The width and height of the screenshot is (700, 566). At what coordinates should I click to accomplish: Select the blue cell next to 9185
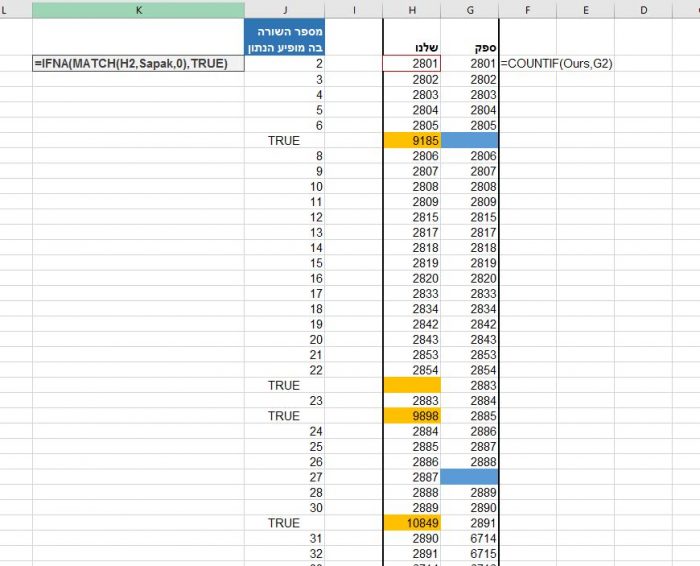[470, 141]
